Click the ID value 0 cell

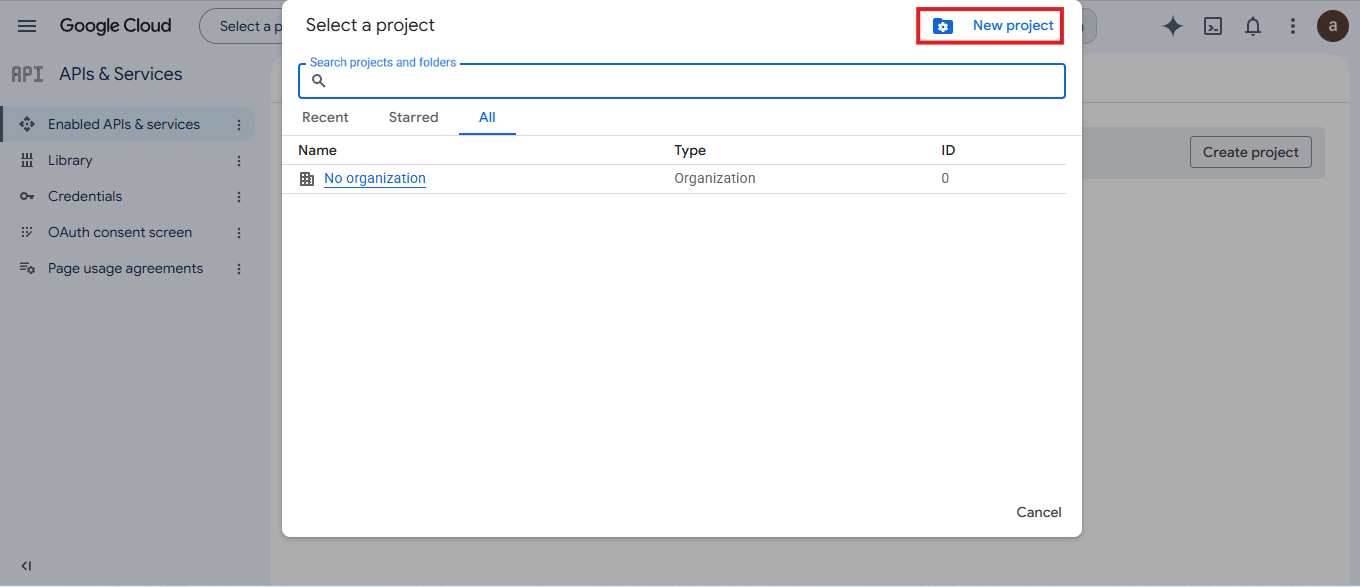[x=945, y=178]
